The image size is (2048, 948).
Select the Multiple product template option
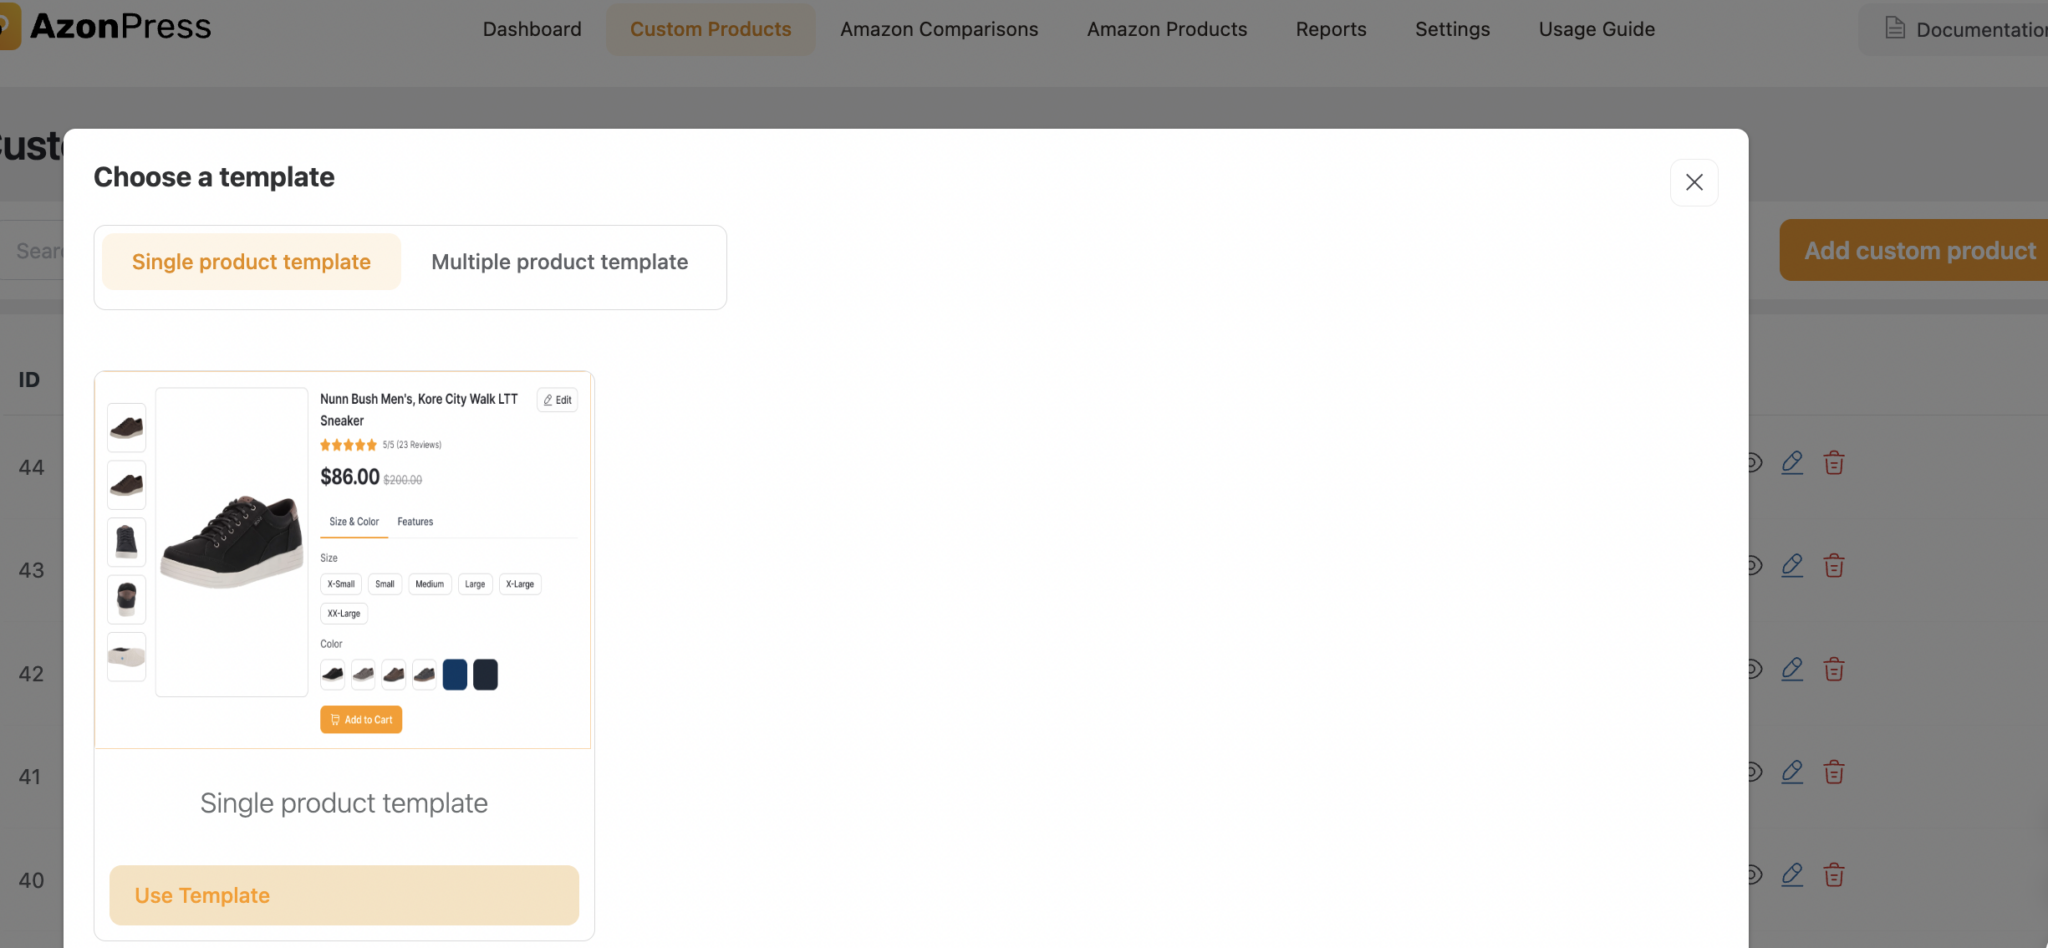(x=559, y=261)
